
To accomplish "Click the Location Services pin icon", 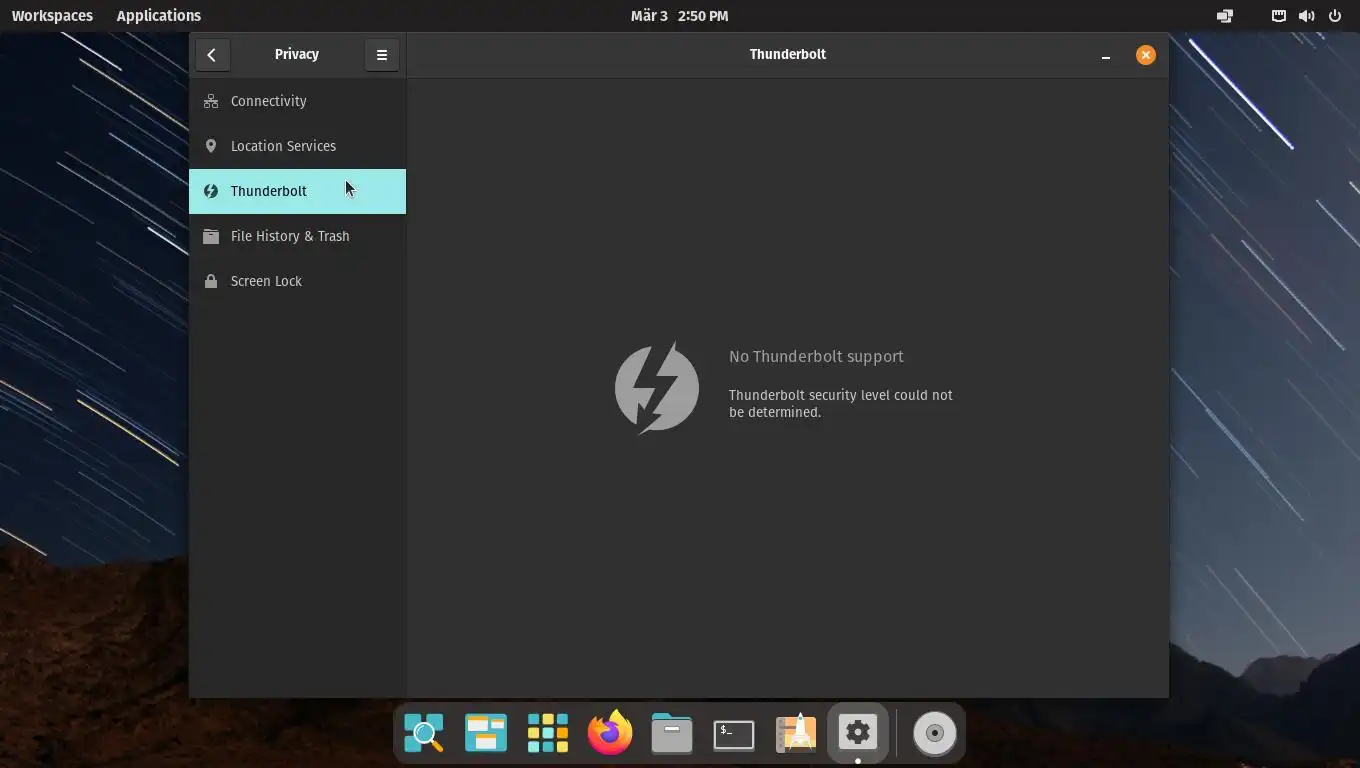I will pyautogui.click(x=211, y=146).
